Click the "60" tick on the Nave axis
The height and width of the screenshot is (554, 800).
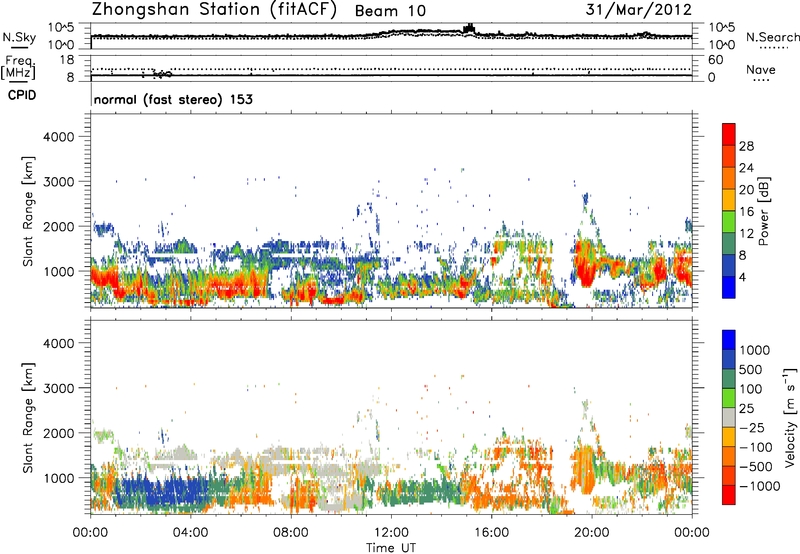[x=715, y=60]
